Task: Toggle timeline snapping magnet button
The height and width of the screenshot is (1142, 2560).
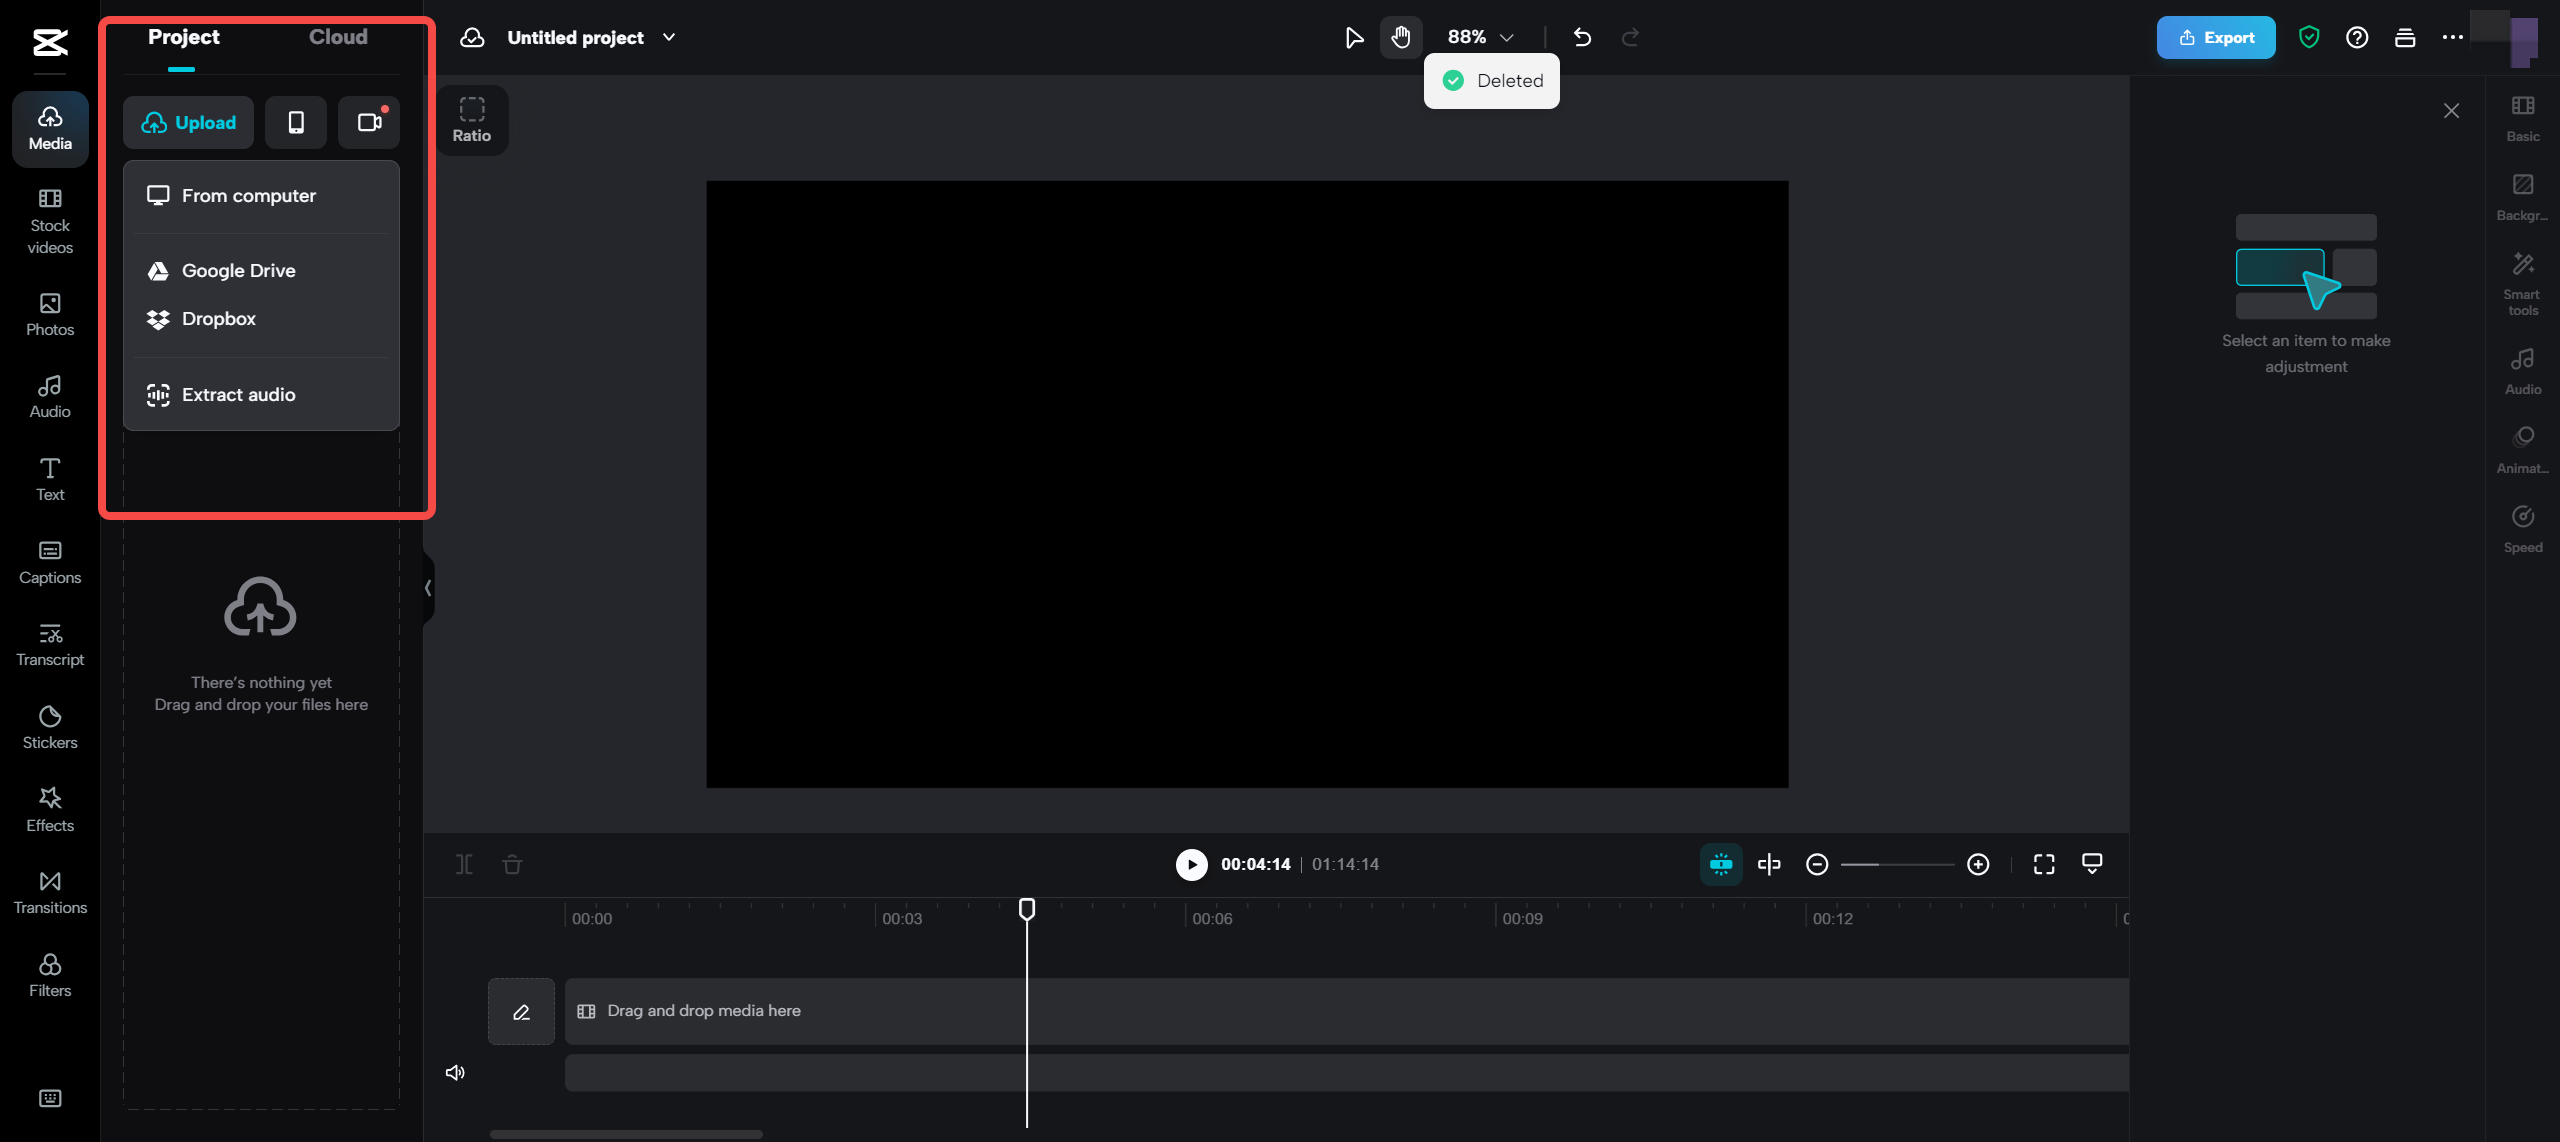Action: click(x=1720, y=864)
